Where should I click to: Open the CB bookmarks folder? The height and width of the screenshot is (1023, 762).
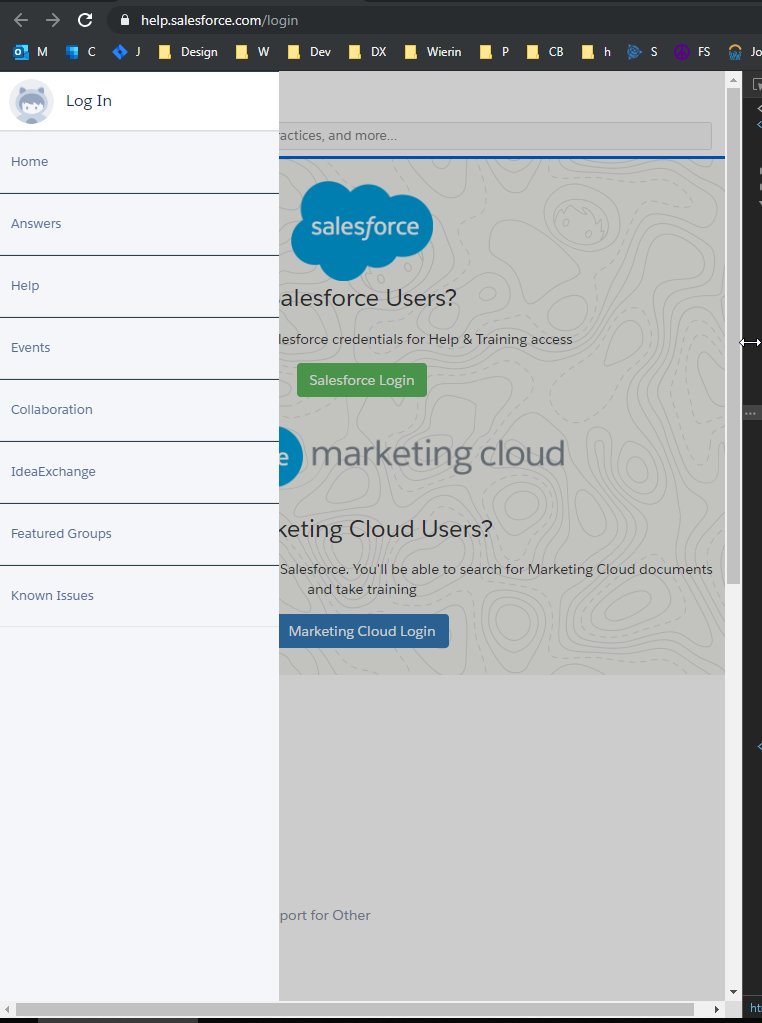pyautogui.click(x=545, y=52)
